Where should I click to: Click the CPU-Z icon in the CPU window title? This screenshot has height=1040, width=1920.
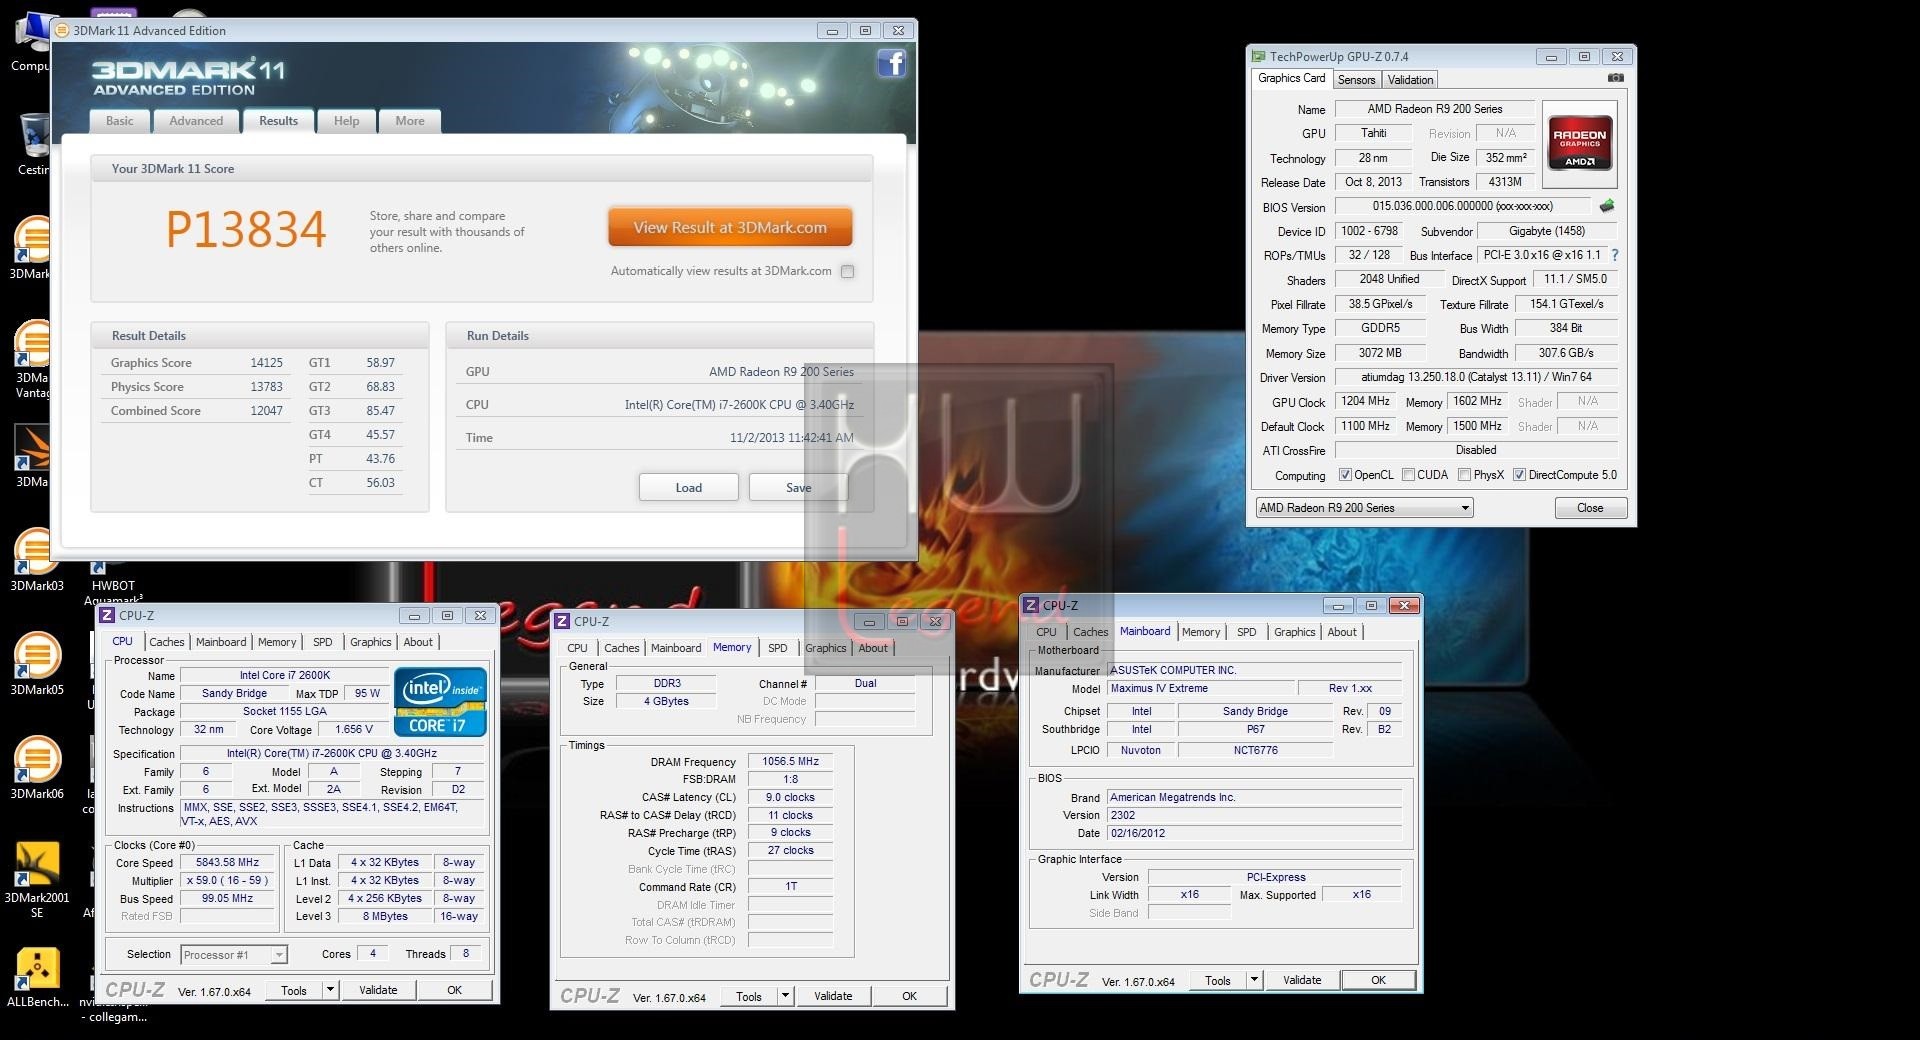tap(107, 615)
